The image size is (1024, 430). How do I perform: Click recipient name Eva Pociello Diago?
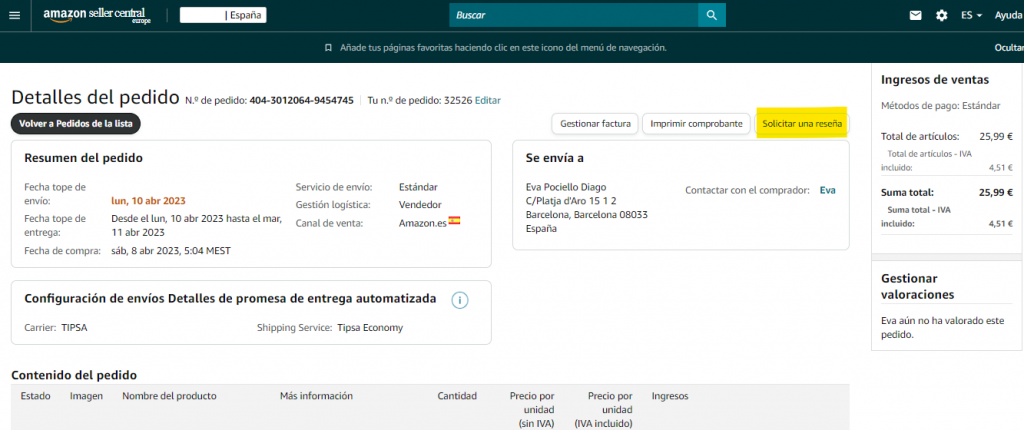[566, 187]
